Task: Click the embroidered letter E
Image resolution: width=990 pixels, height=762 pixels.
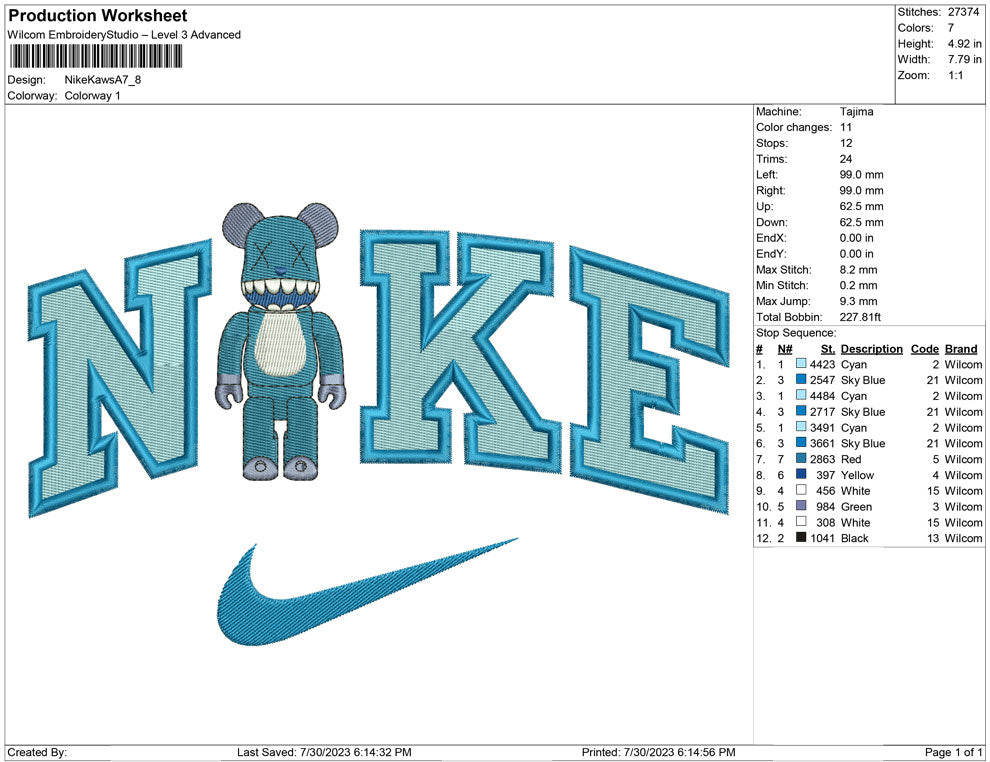Action: pyautogui.click(x=649, y=382)
